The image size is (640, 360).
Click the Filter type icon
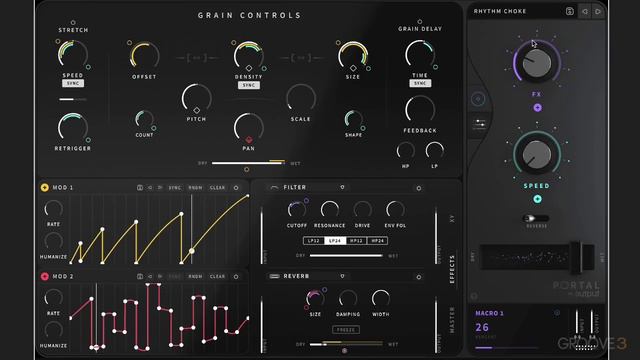pos(274,187)
